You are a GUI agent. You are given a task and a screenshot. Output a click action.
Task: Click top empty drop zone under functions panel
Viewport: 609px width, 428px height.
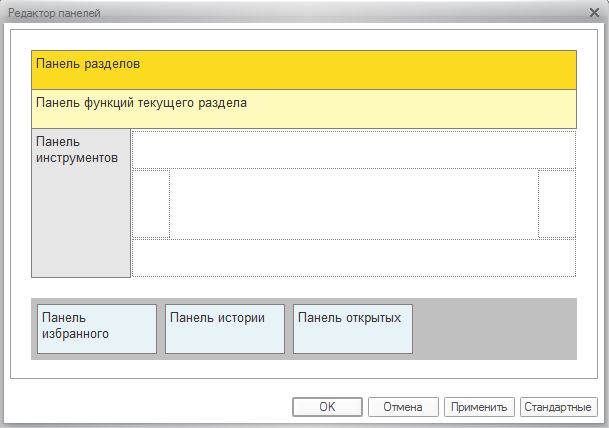coord(354,149)
